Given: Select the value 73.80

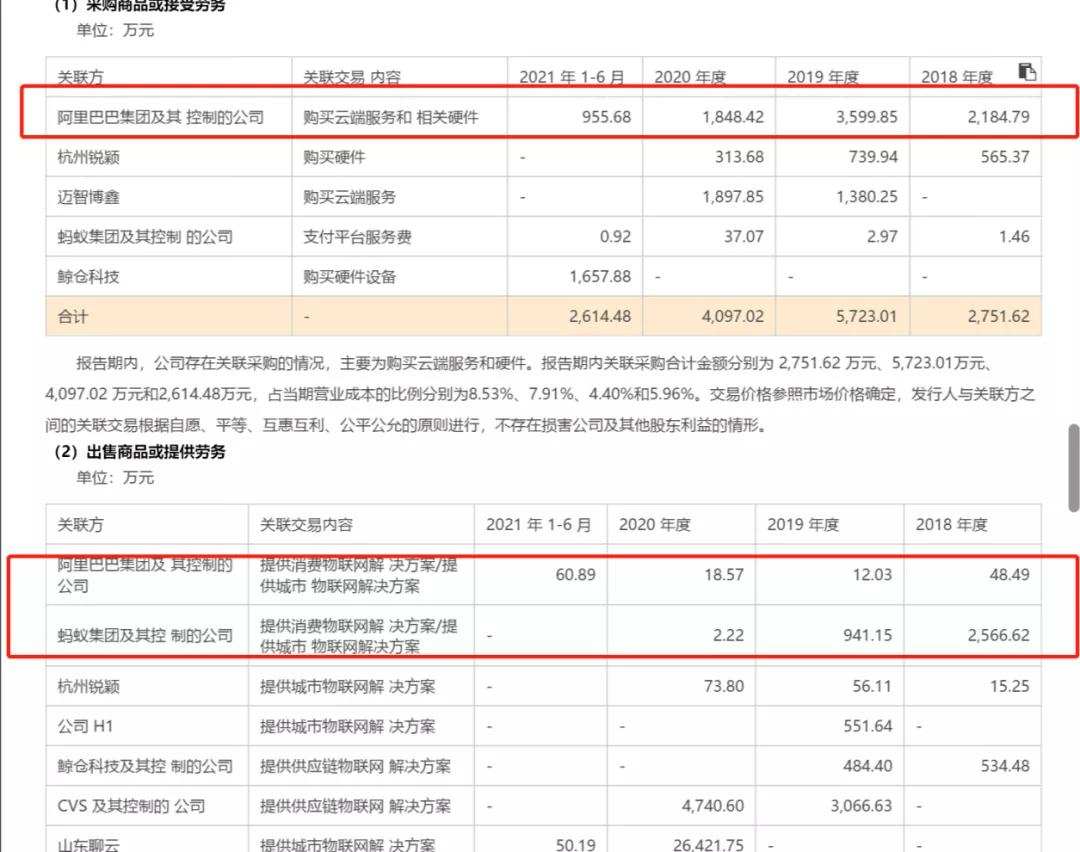Looking at the screenshot, I should [724, 686].
